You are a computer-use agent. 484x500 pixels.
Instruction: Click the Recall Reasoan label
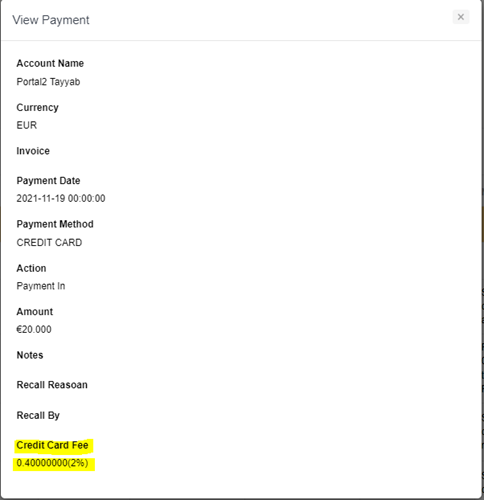pos(52,385)
